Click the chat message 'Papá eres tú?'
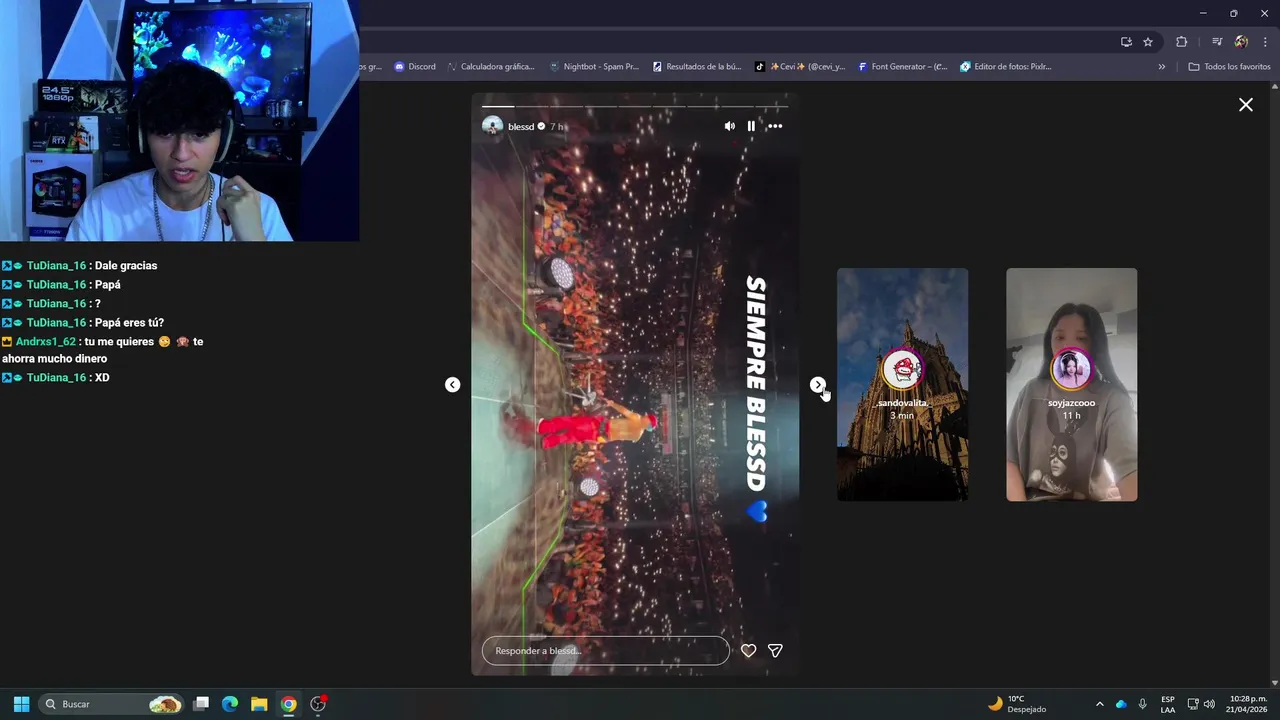 (129, 323)
